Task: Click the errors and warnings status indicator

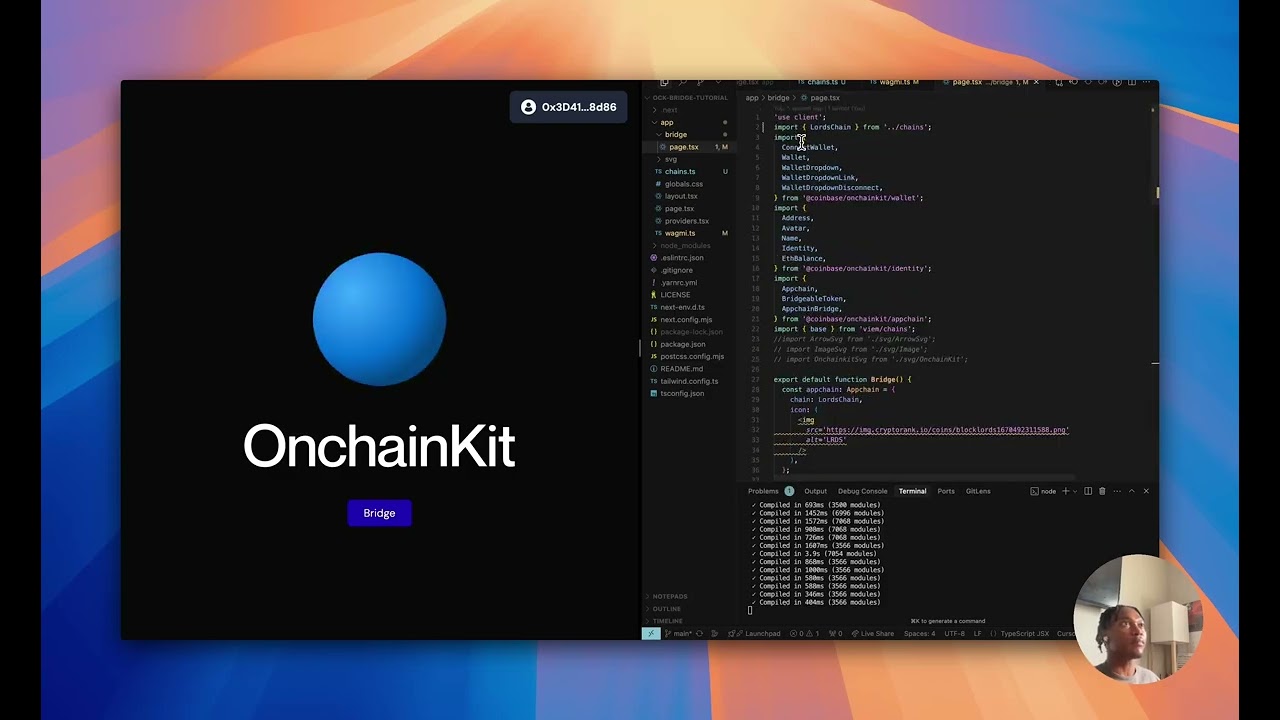Action: point(804,633)
